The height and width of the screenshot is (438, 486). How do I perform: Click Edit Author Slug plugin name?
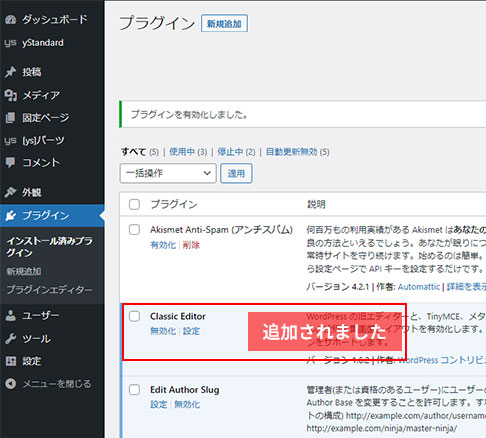(185, 390)
